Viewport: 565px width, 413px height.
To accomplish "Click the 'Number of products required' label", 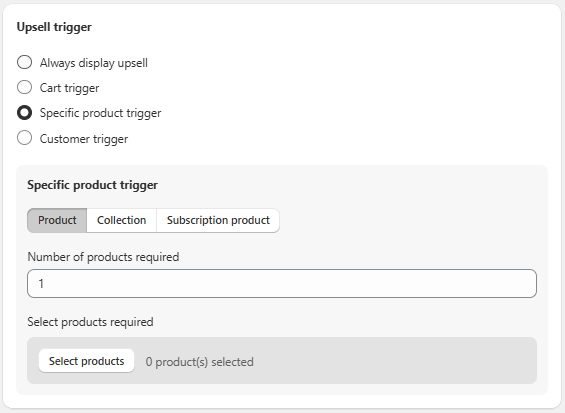I will 103,257.
